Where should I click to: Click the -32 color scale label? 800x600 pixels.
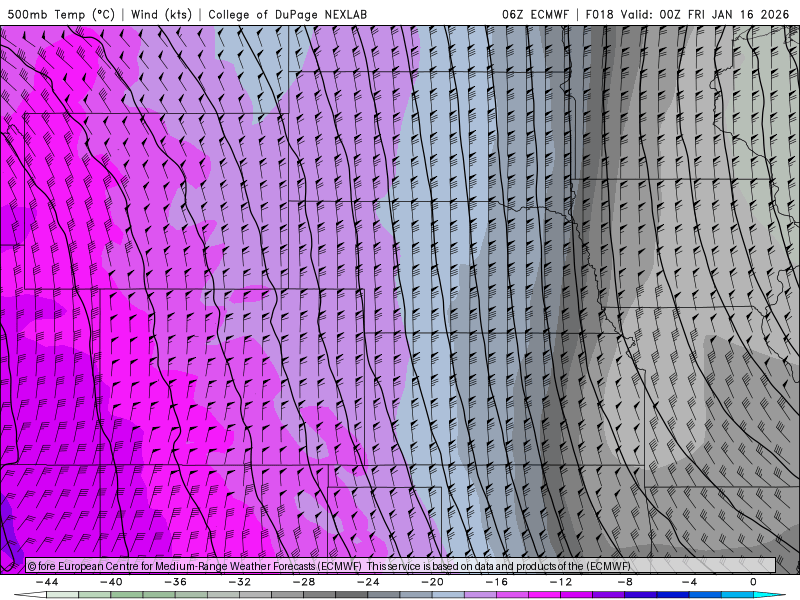pyautogui.click(x=240, y=582)
